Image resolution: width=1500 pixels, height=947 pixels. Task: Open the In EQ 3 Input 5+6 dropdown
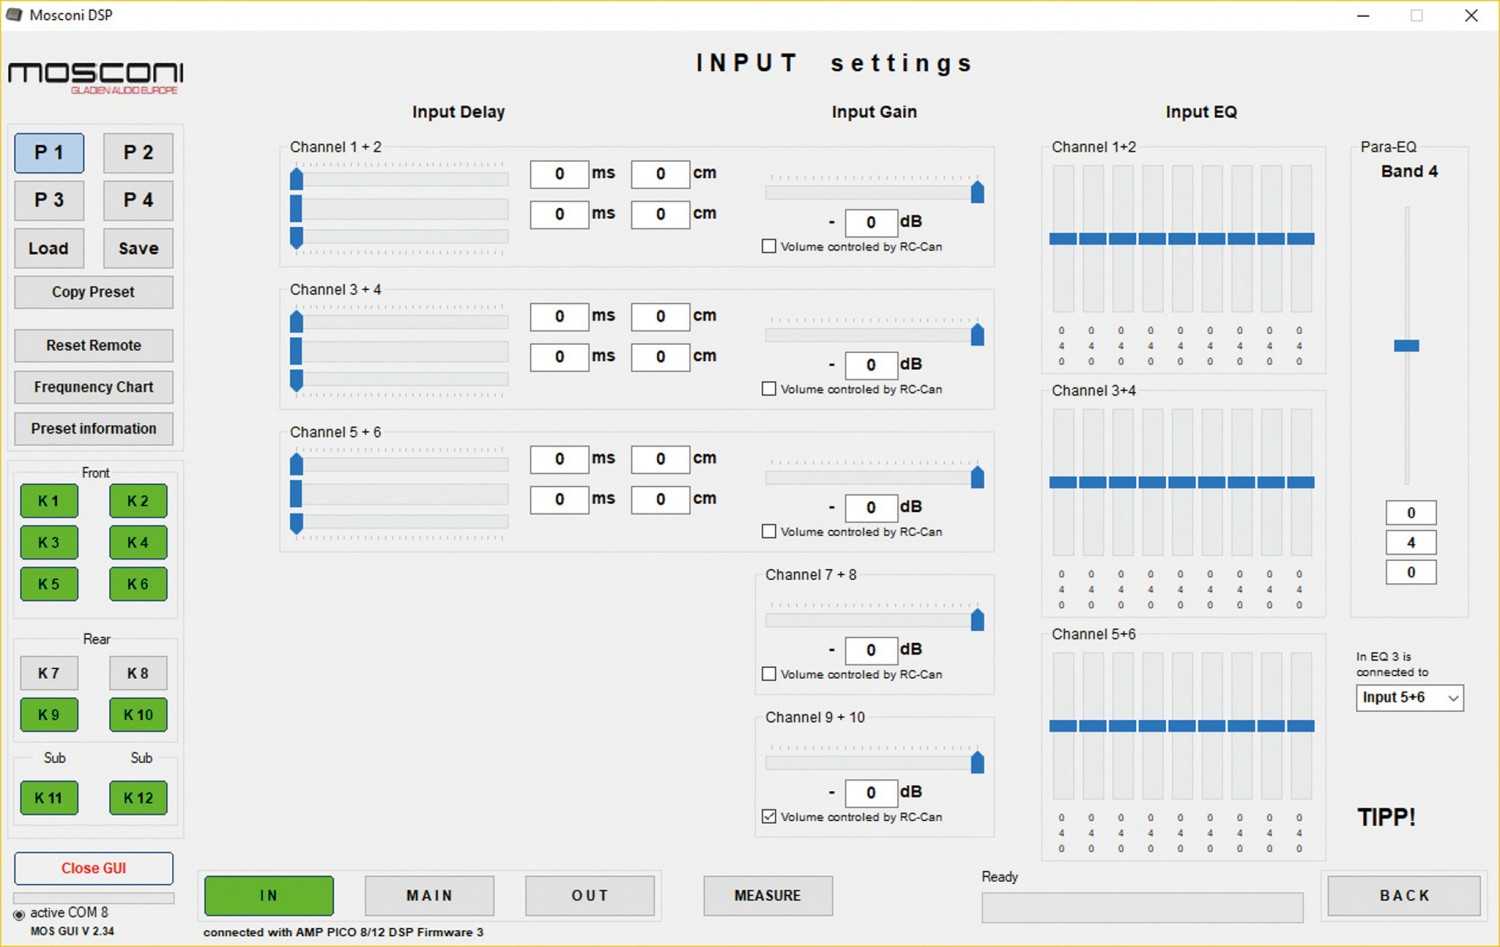1410,697
